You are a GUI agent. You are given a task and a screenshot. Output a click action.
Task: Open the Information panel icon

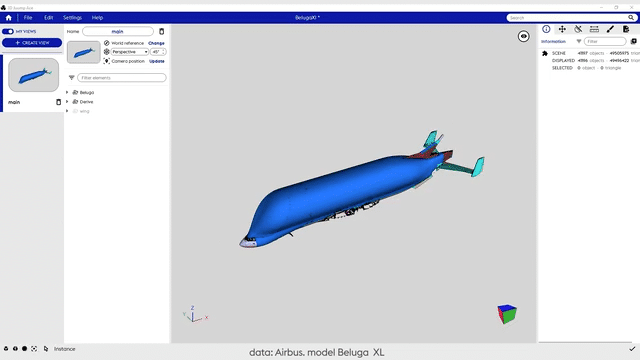coord(546,29)
